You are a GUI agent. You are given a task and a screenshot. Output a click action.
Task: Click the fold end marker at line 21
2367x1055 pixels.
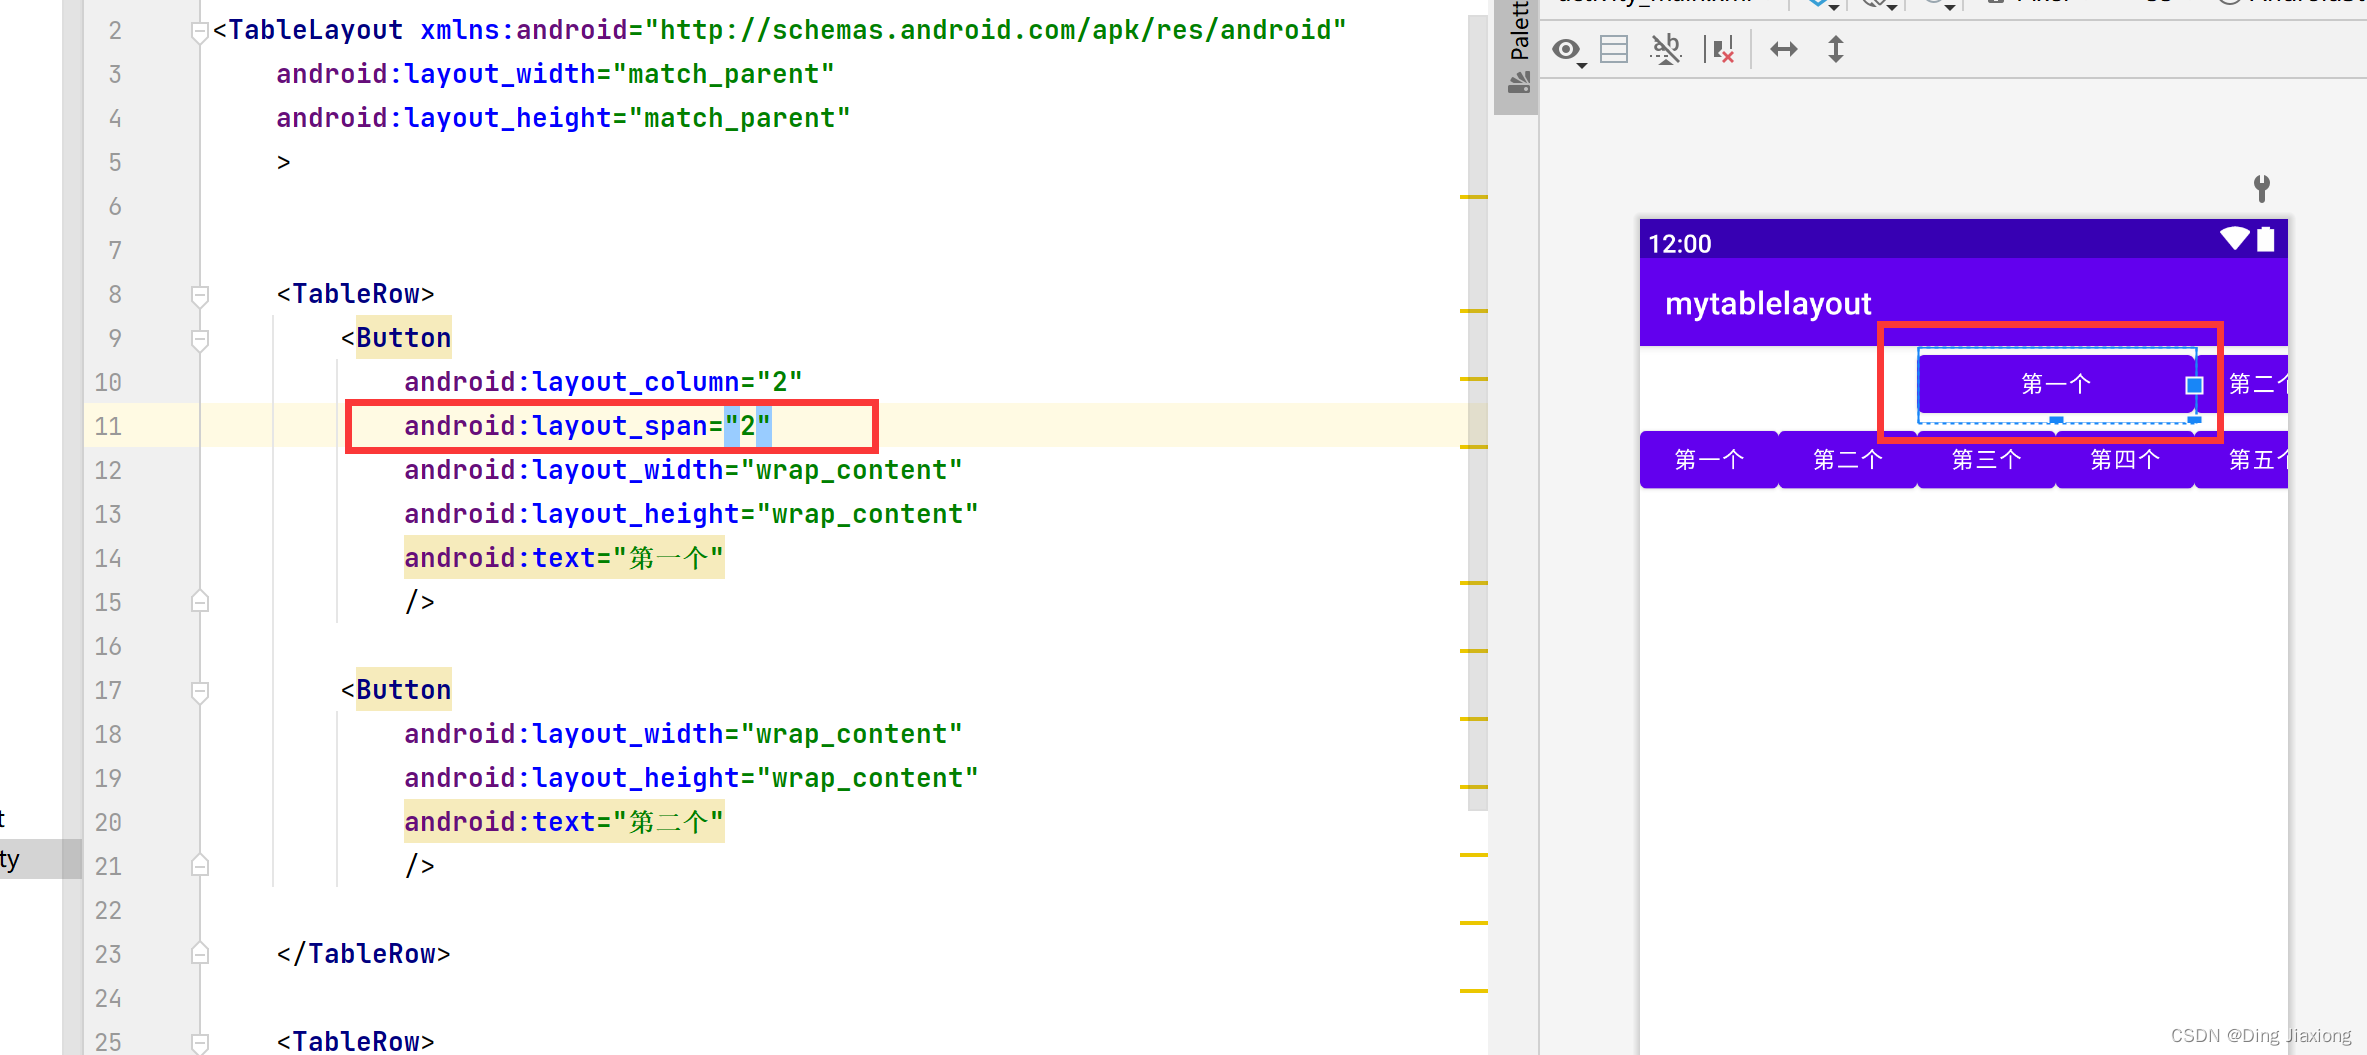pyautogui.click(x=200, y=866)
